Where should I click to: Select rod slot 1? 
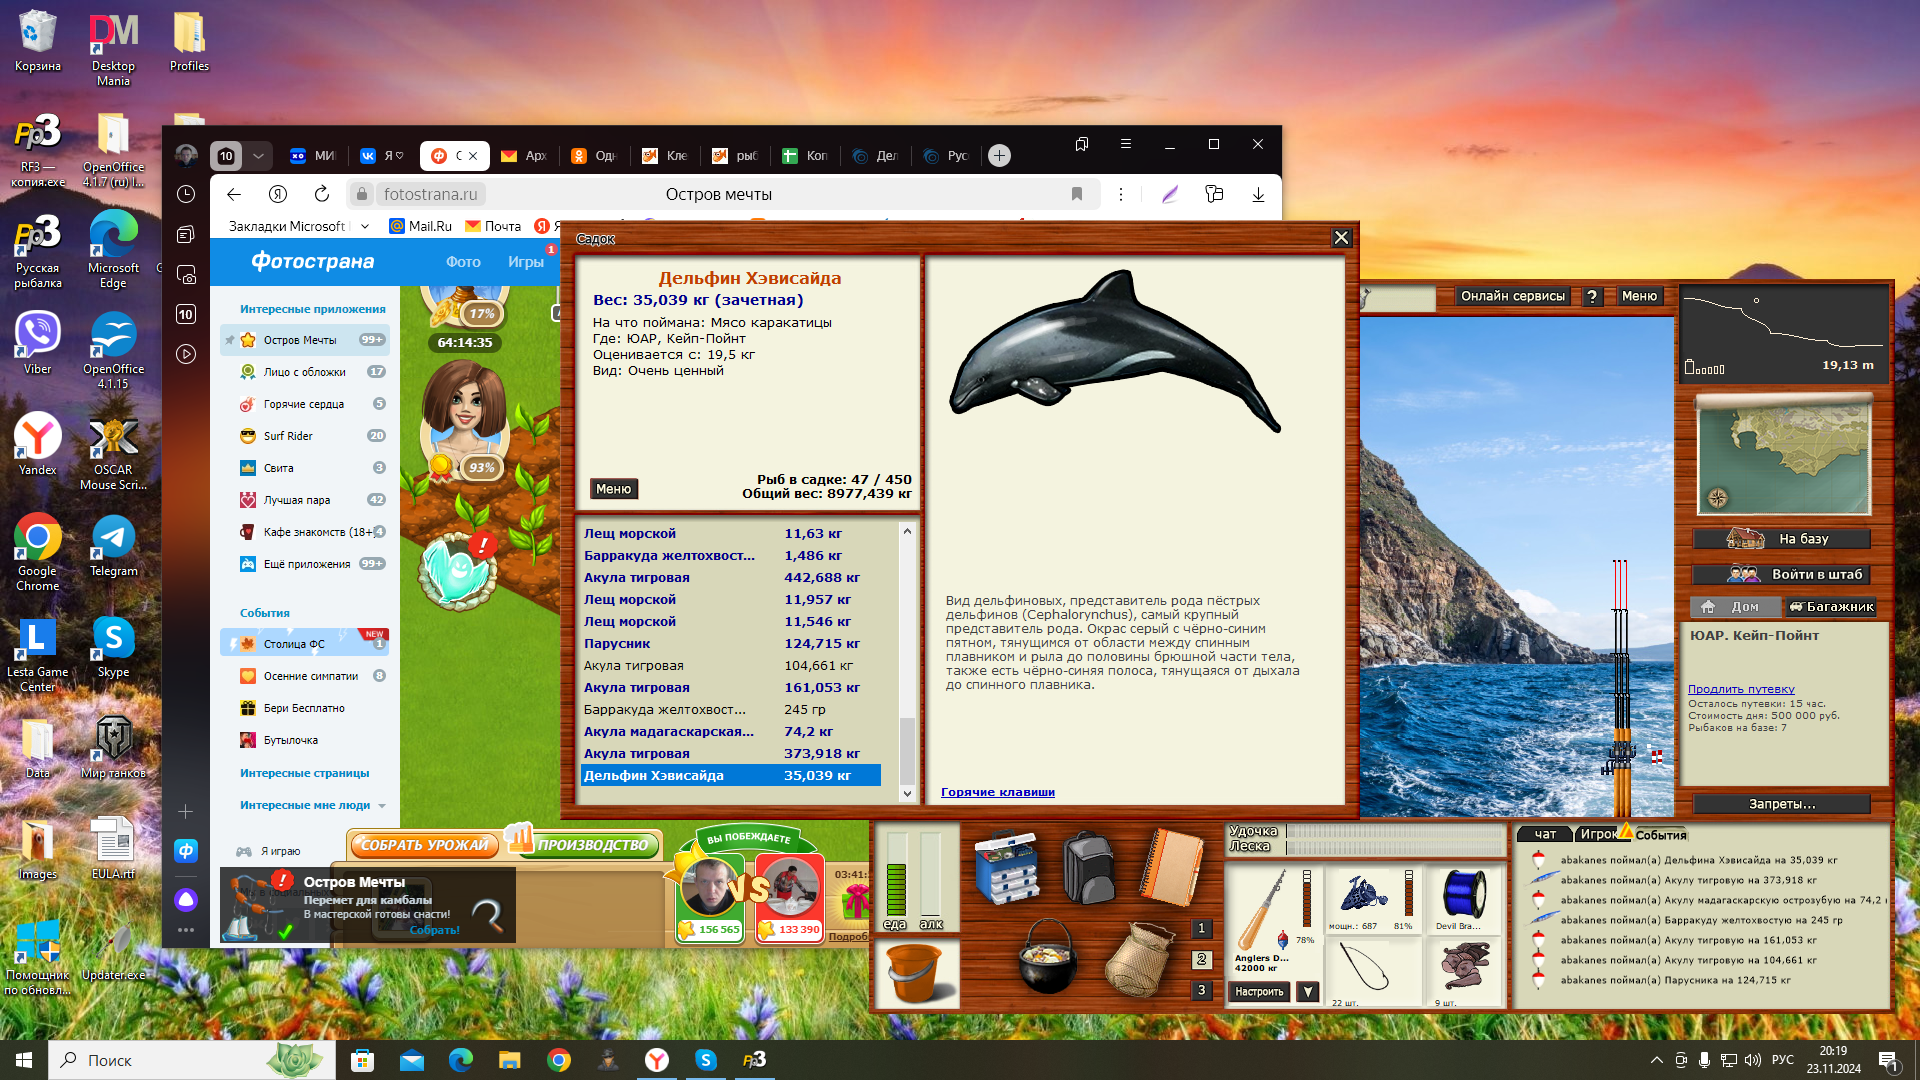pos(1202,928)
